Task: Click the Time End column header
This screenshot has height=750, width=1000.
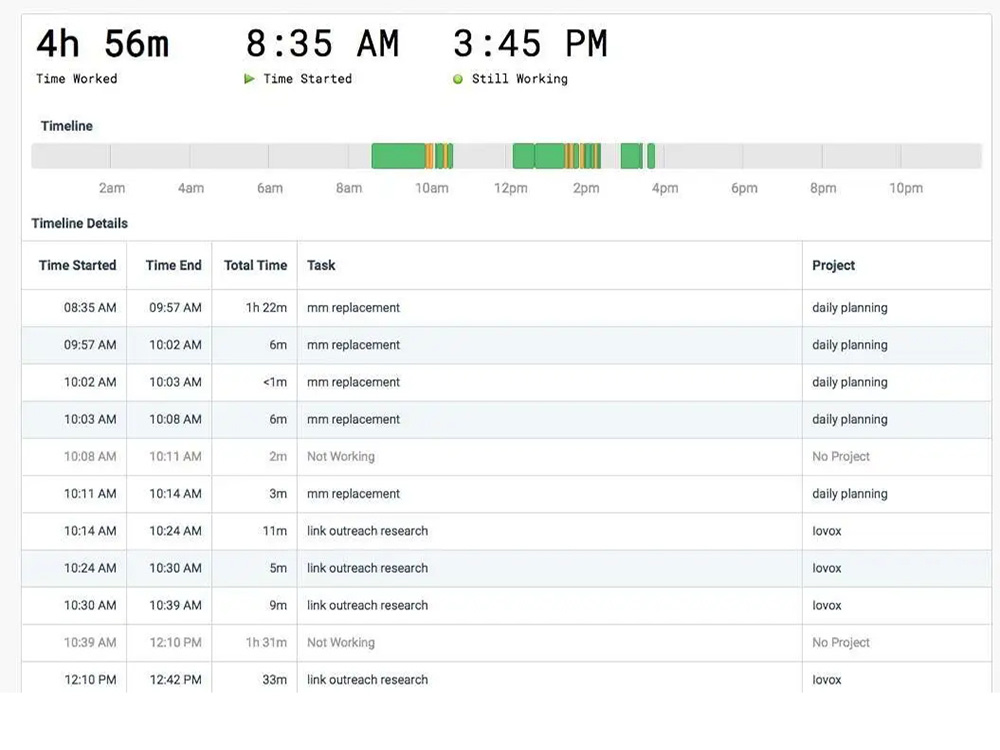Action: coord(173,265)
